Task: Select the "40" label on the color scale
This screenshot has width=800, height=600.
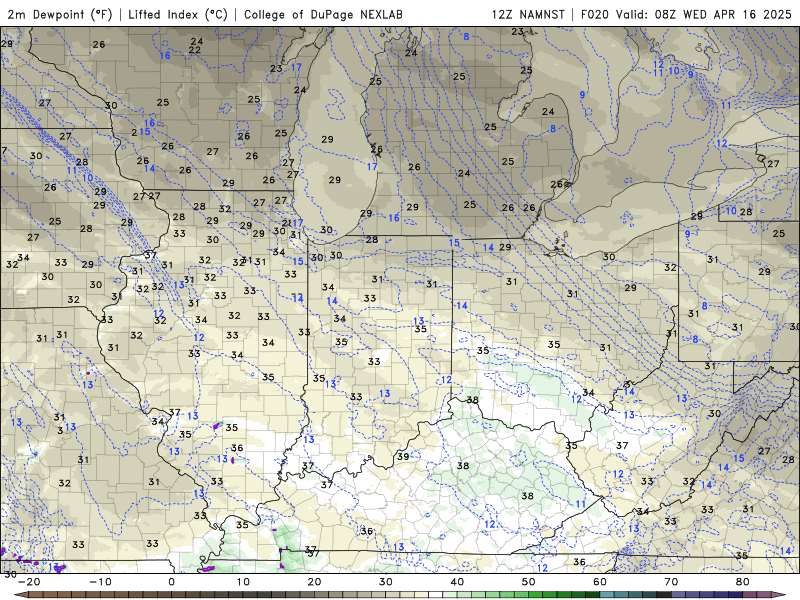Action: point(457,582)
